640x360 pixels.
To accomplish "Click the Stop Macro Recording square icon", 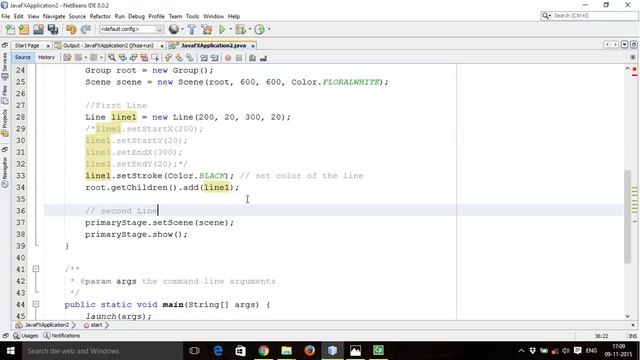I will pyautogui.click(x=239, y=58).
